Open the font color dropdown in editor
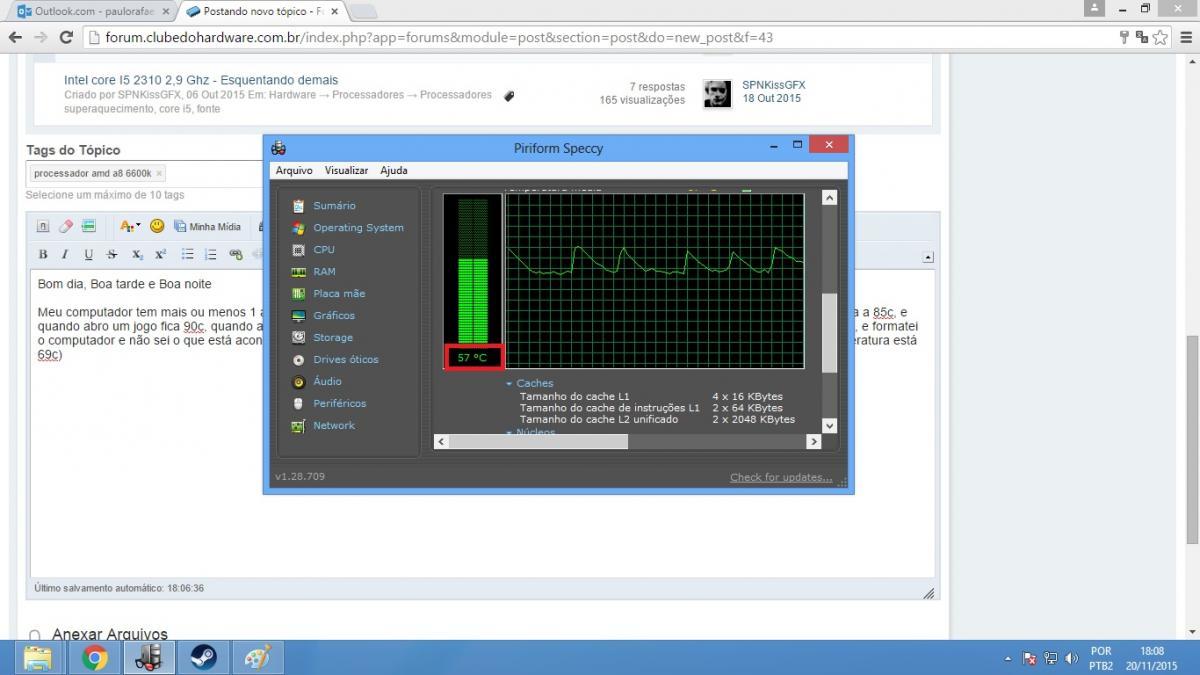Viewport: 1200px width, 675px height. pyautogui.click(x=130, y=226)
